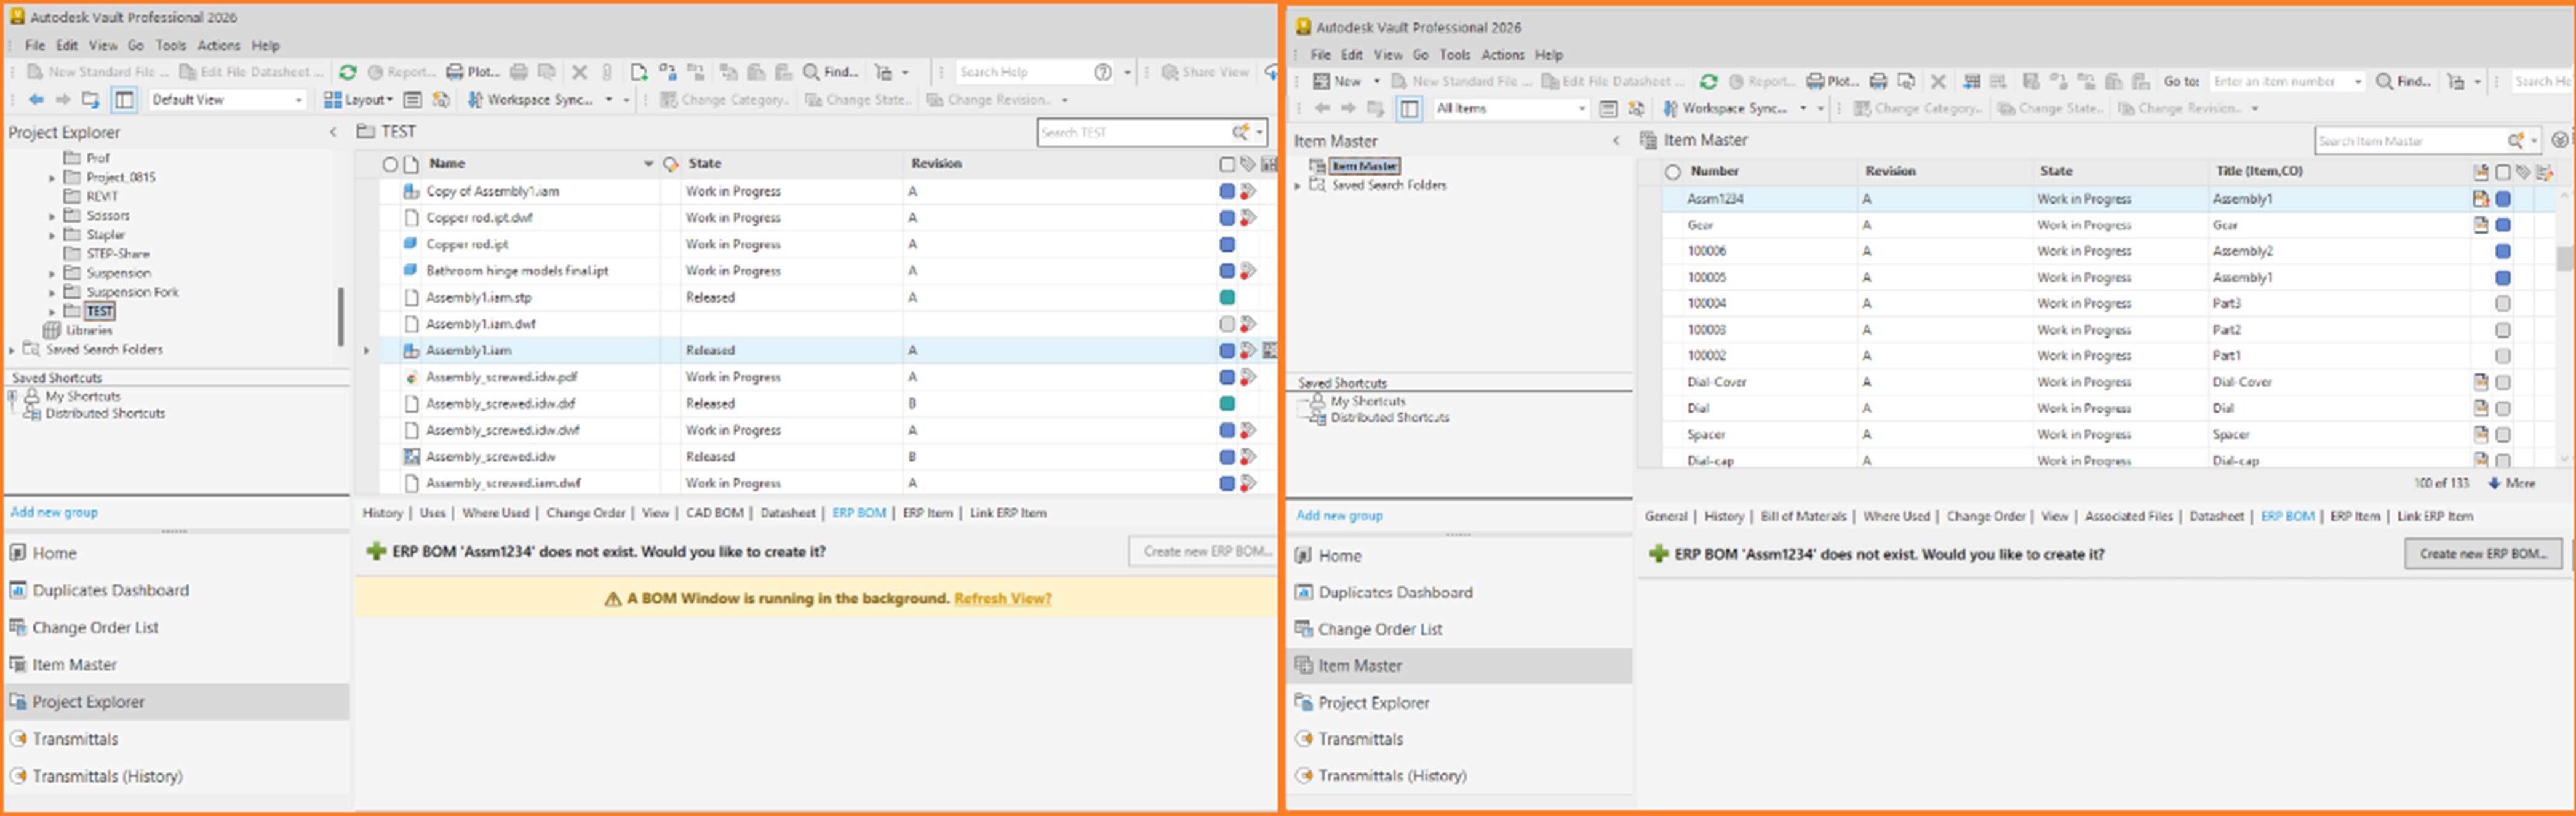
Task: Click Create new ERP BOM in the right window
Action: (2483, 554)
